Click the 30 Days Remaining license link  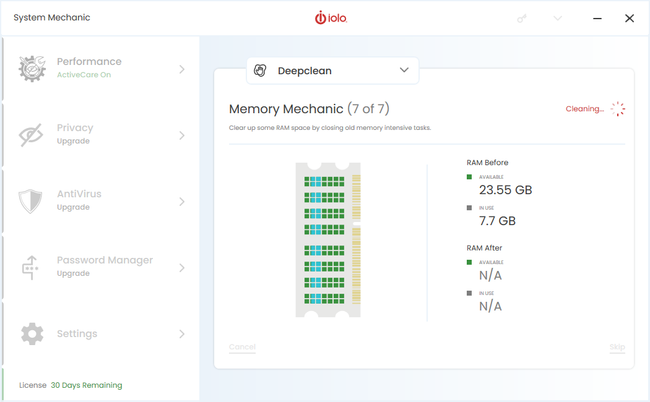point(86,385)
